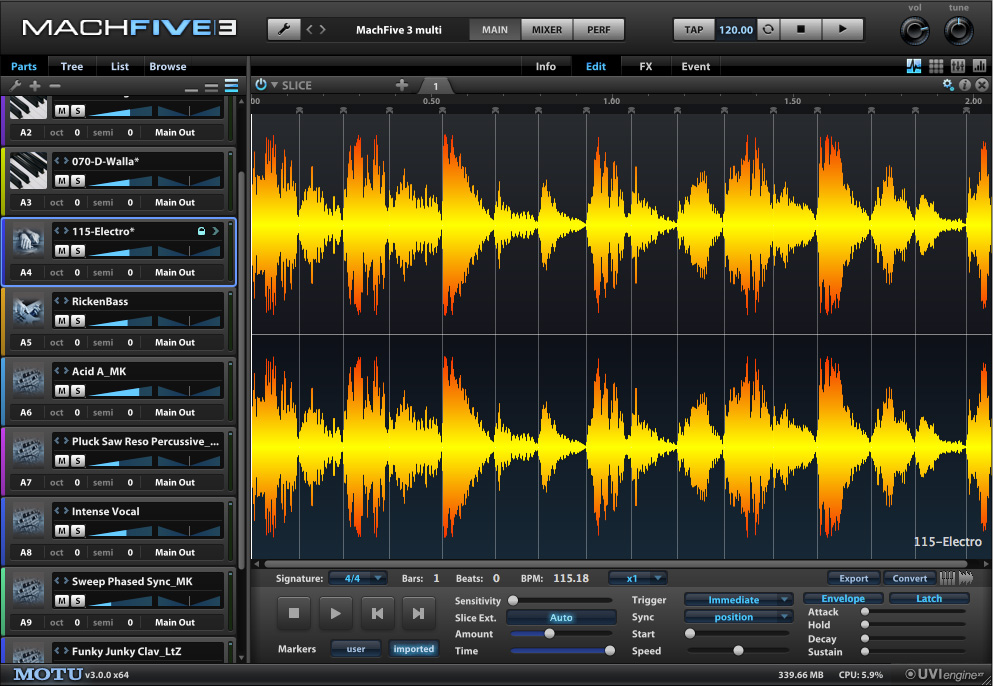Screen dimensions: 993x686
Task: Toggle the SLICE power button
Action: 261,85
